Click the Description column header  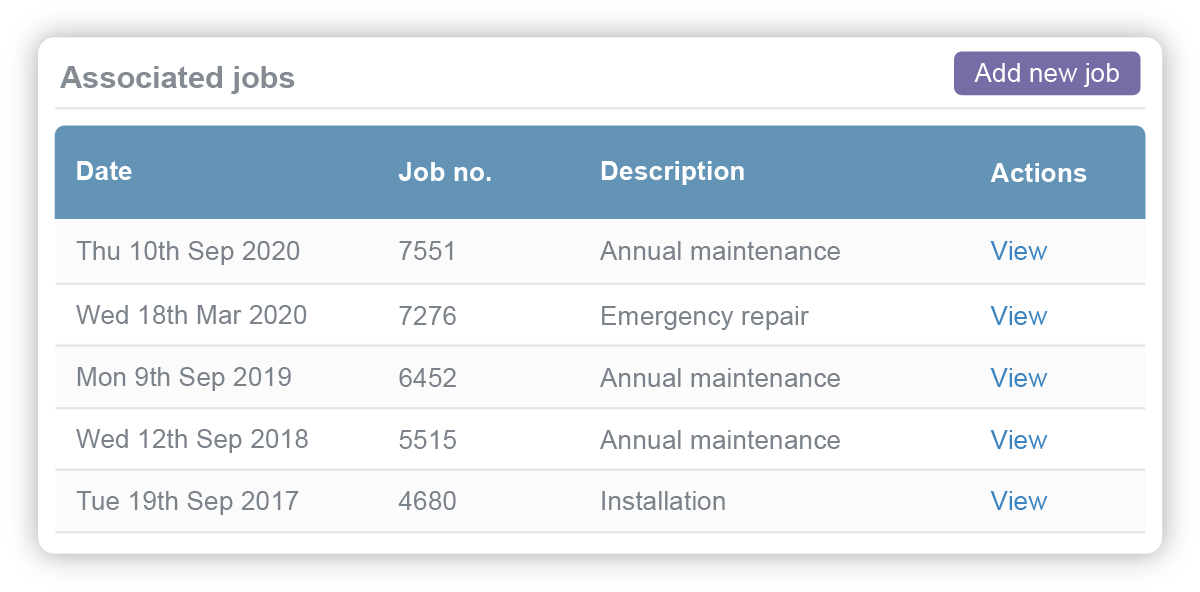point(672,171)
